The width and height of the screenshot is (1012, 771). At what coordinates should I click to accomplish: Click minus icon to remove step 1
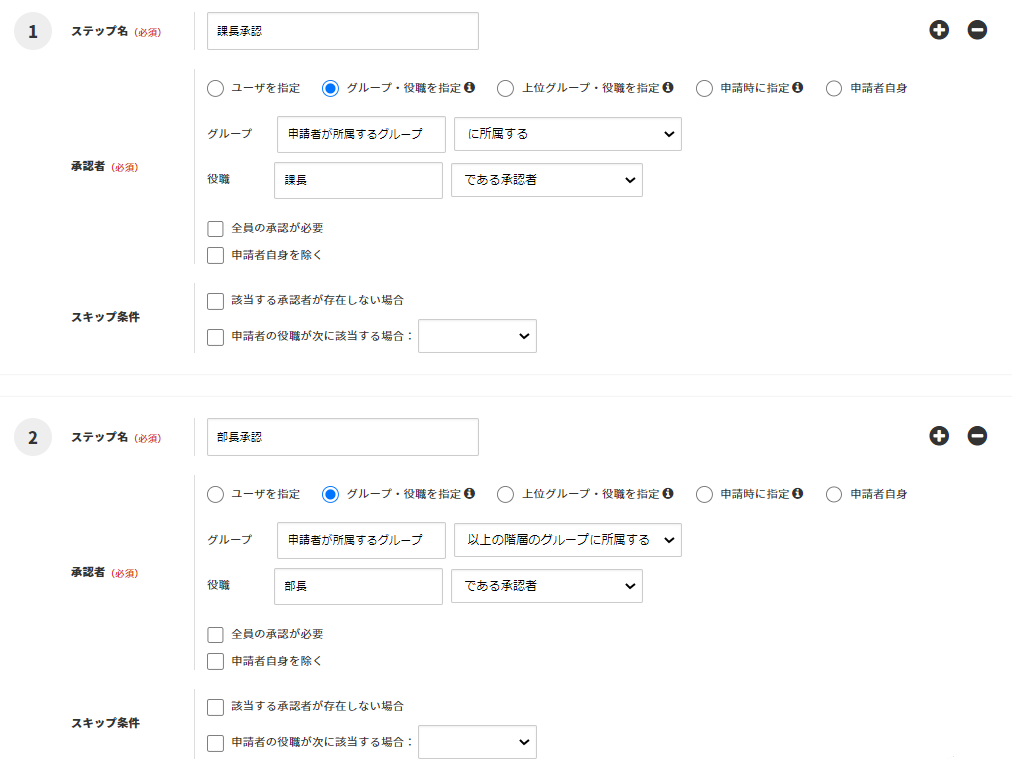pos(977,30)
